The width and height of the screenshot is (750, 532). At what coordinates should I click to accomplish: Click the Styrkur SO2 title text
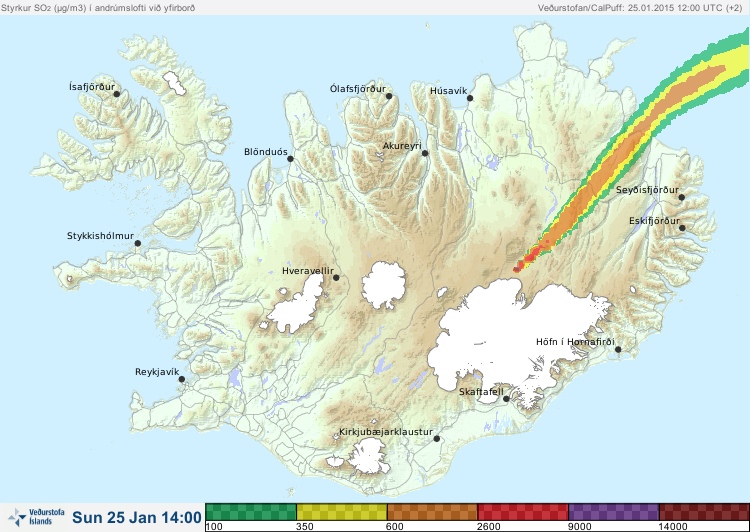[x=98, y=8]
